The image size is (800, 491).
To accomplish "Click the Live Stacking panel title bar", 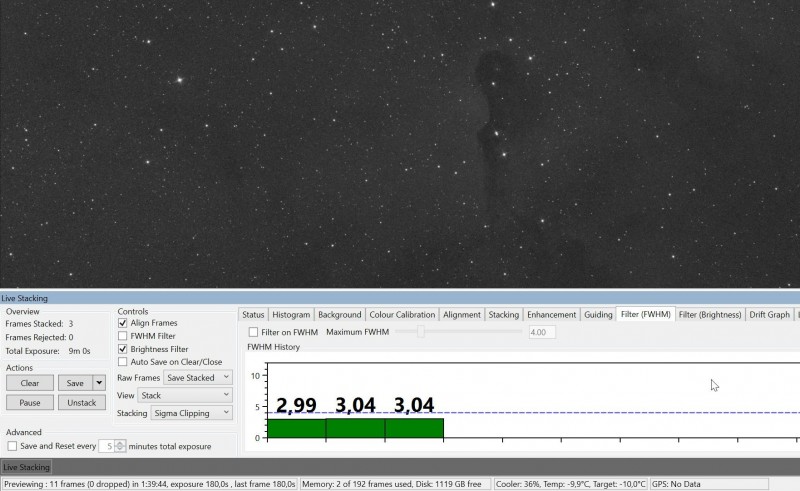I will tap(400, 298).
